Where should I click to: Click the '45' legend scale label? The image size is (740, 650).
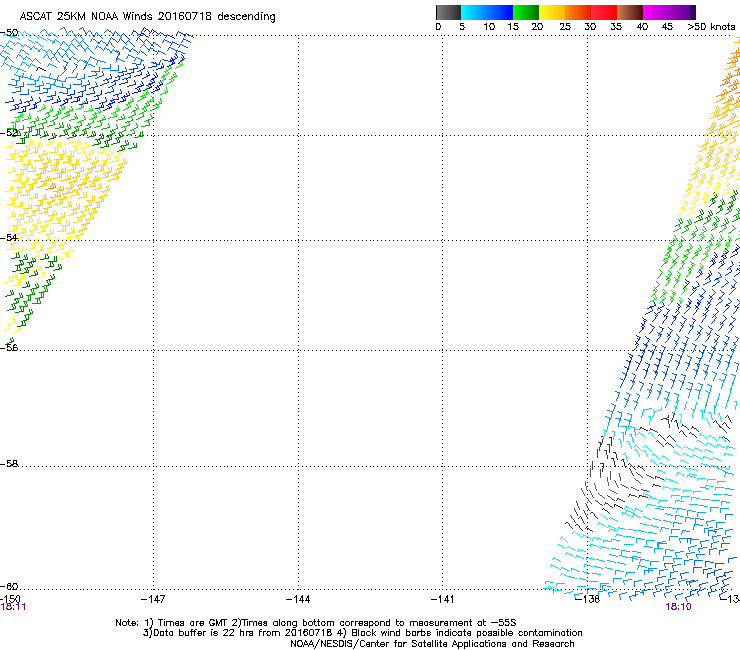(667, 26)
